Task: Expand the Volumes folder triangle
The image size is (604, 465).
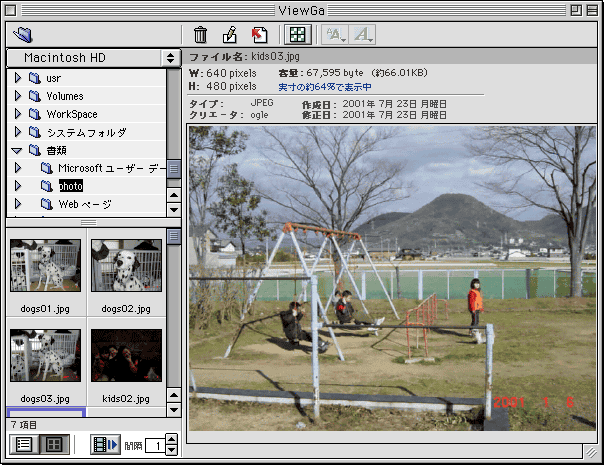Action: pos(17,96)
